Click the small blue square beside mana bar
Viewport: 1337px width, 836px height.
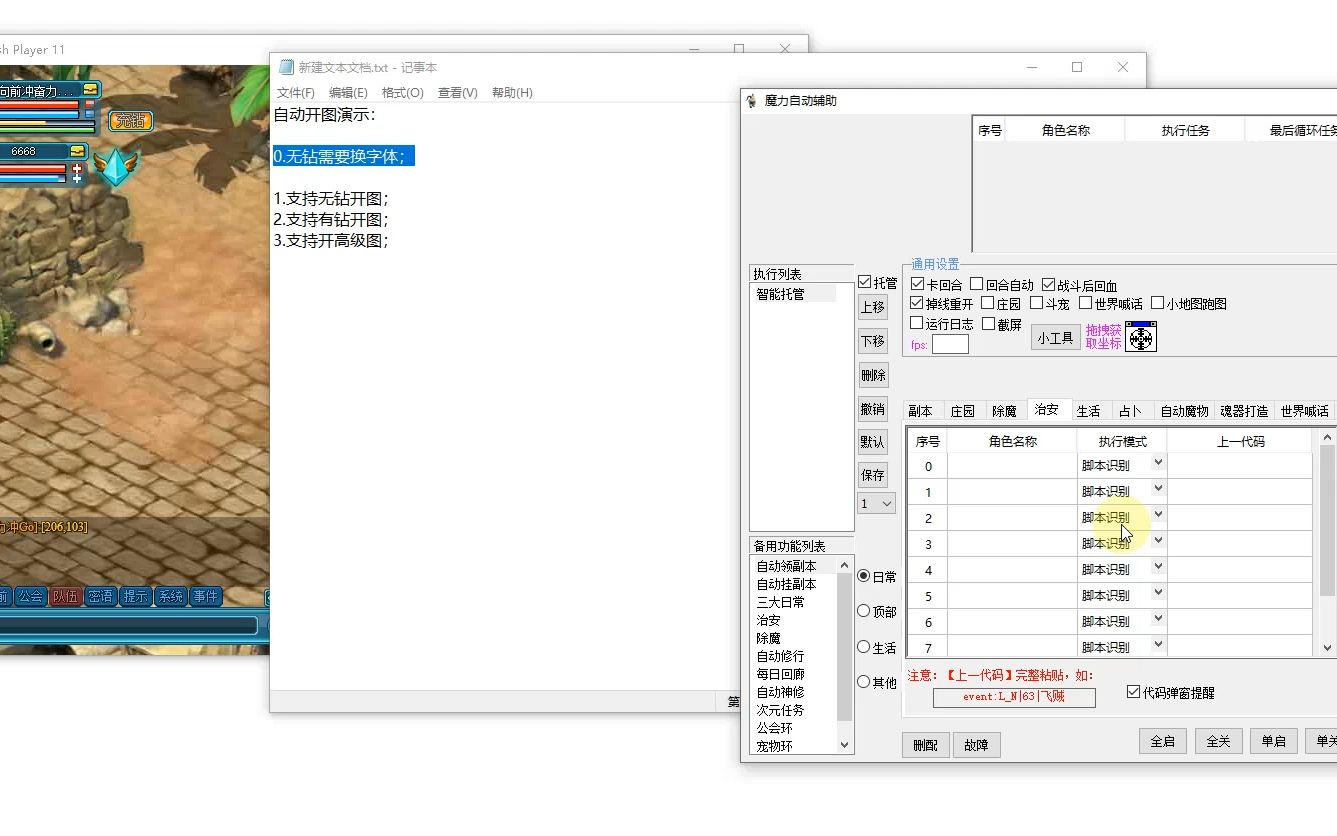89,114
